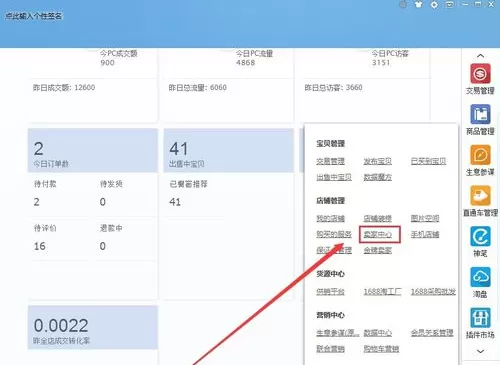Open the 图片空间 link
Image resolution: width=500 pixels, height=365 pixels.
tap(425, 218)
